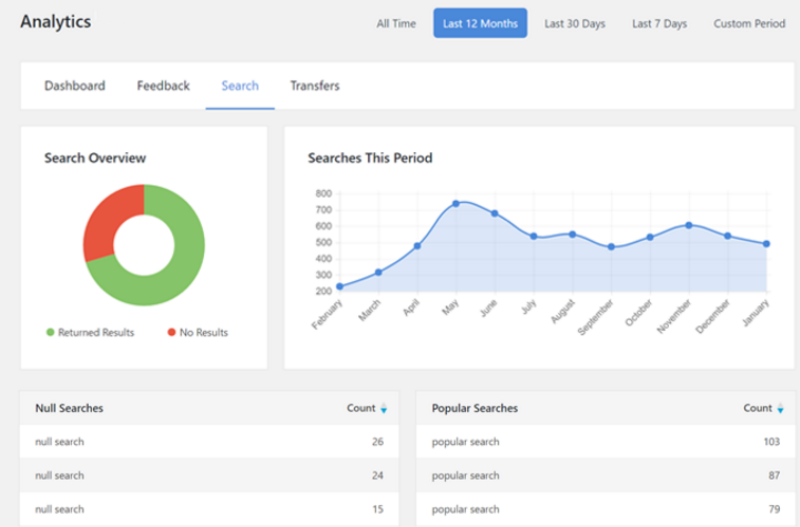Click the February data point on chart
Image resolution: width=800 pixels, height=527 pixels.
point(340,287)
